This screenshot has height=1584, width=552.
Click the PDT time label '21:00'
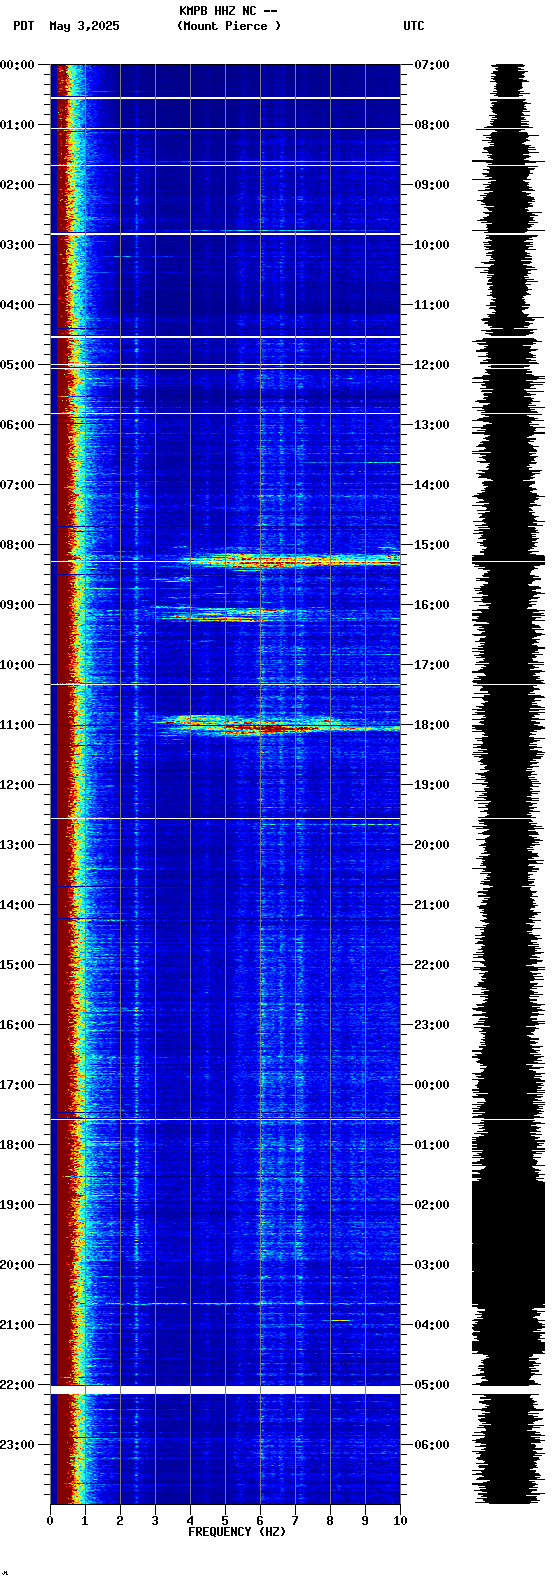pos(17,1325)
